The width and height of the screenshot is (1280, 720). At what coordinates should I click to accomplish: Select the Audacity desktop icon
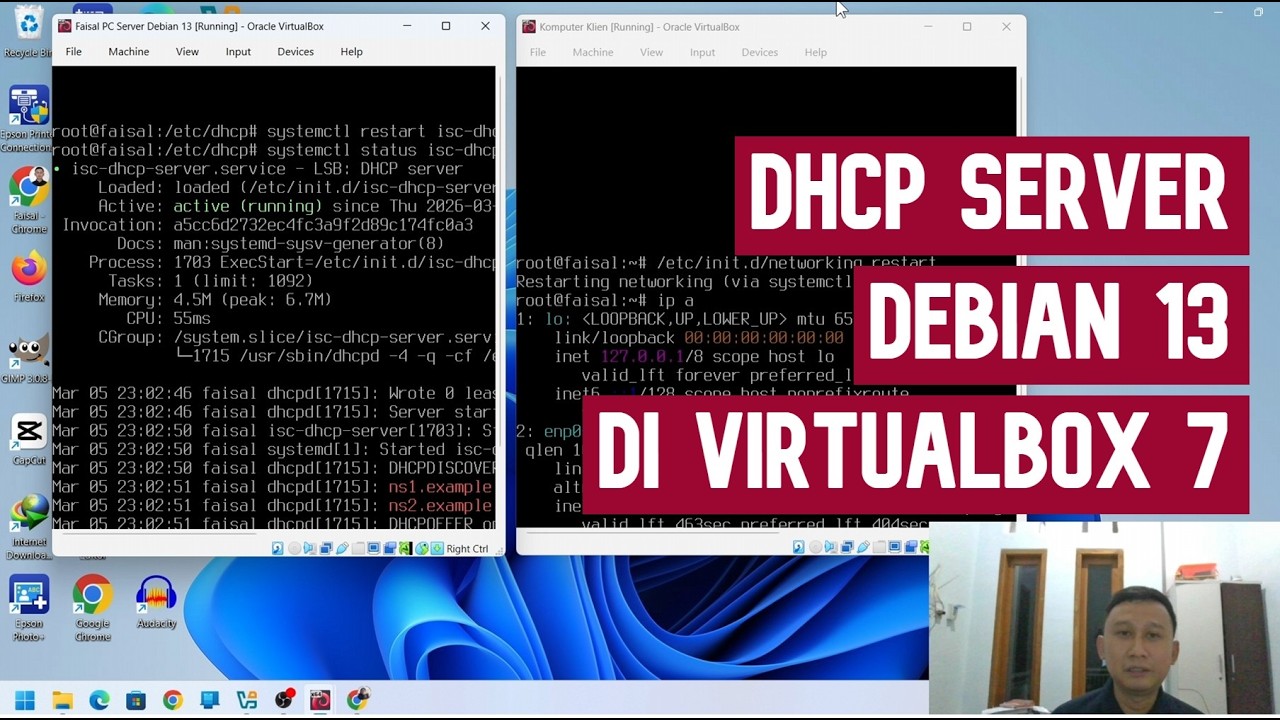156,603
